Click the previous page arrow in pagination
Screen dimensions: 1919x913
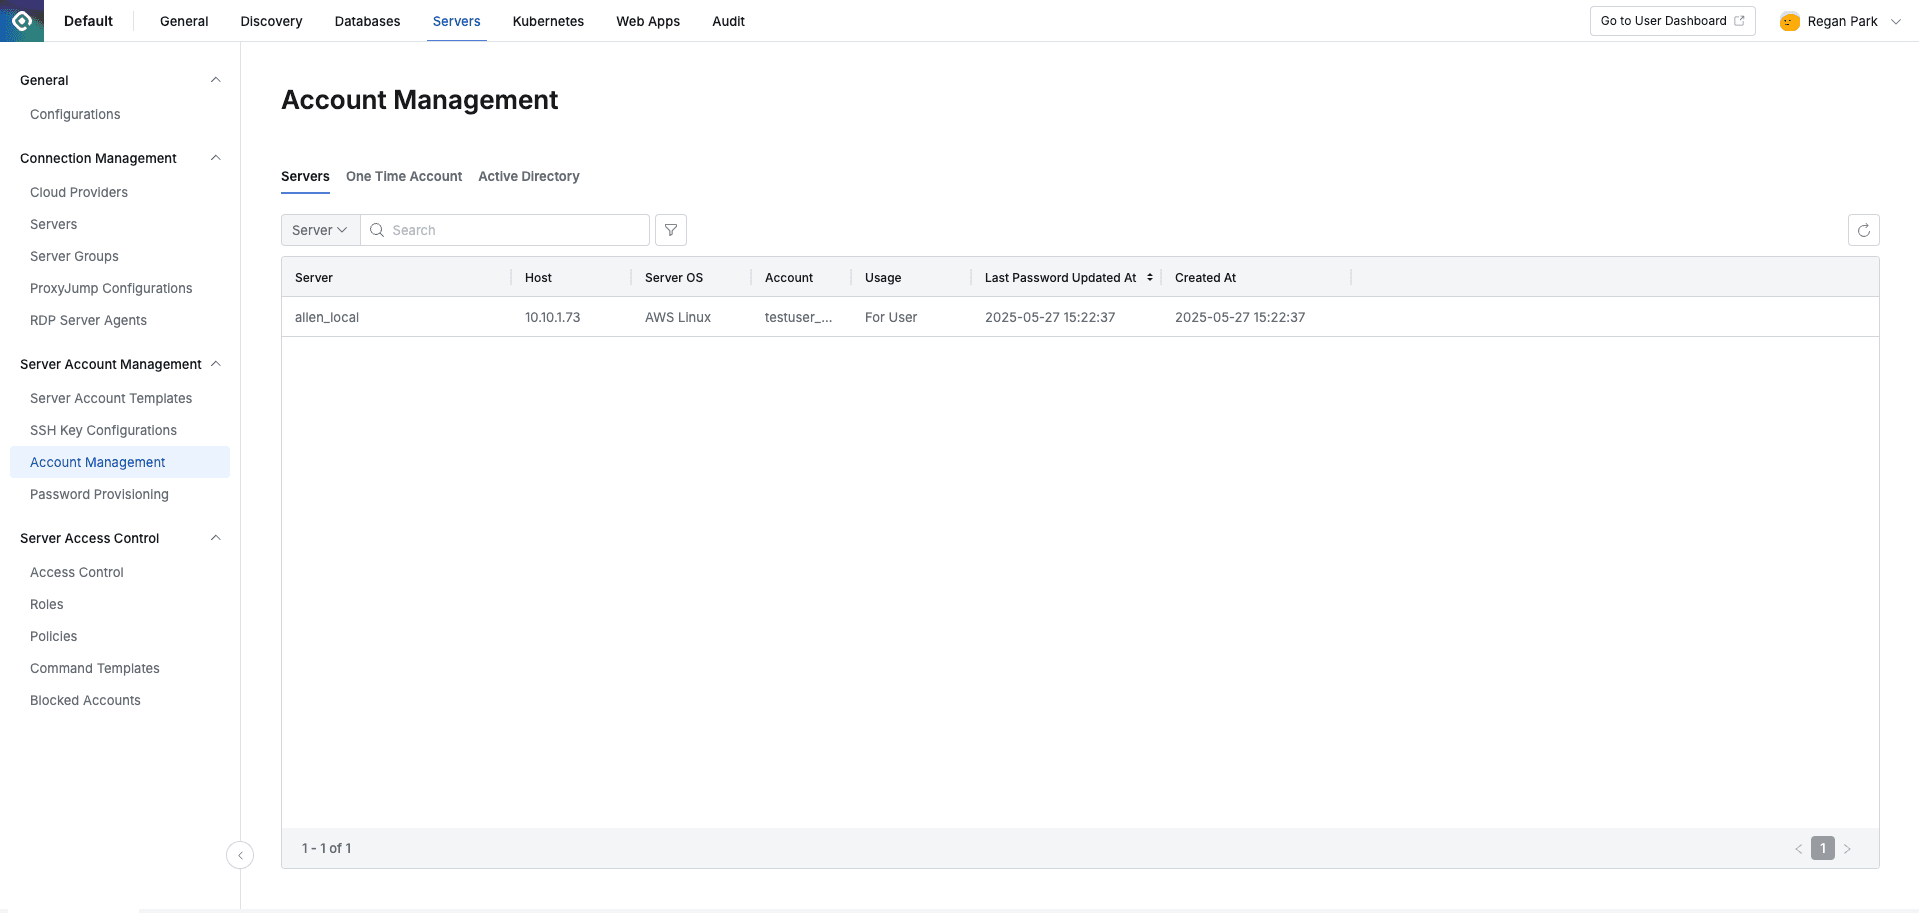click(x=1799, y=848)
